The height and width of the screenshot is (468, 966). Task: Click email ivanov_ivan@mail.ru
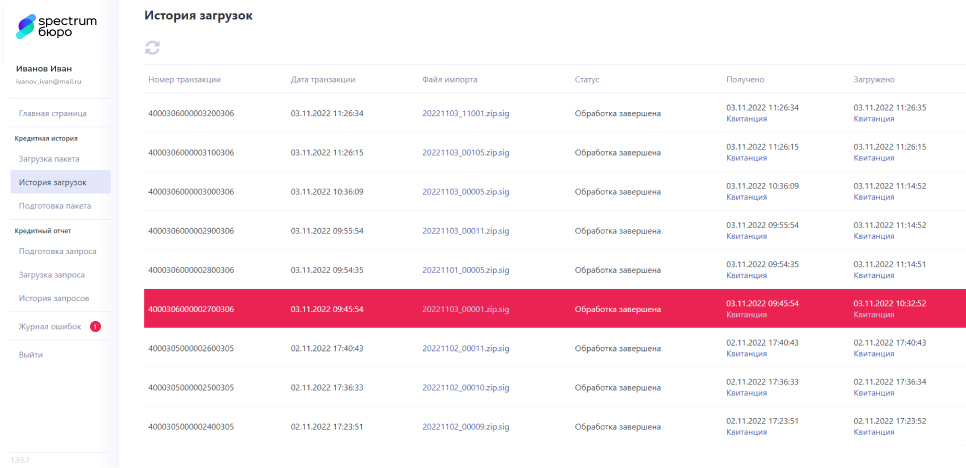(x=49, y=81)
